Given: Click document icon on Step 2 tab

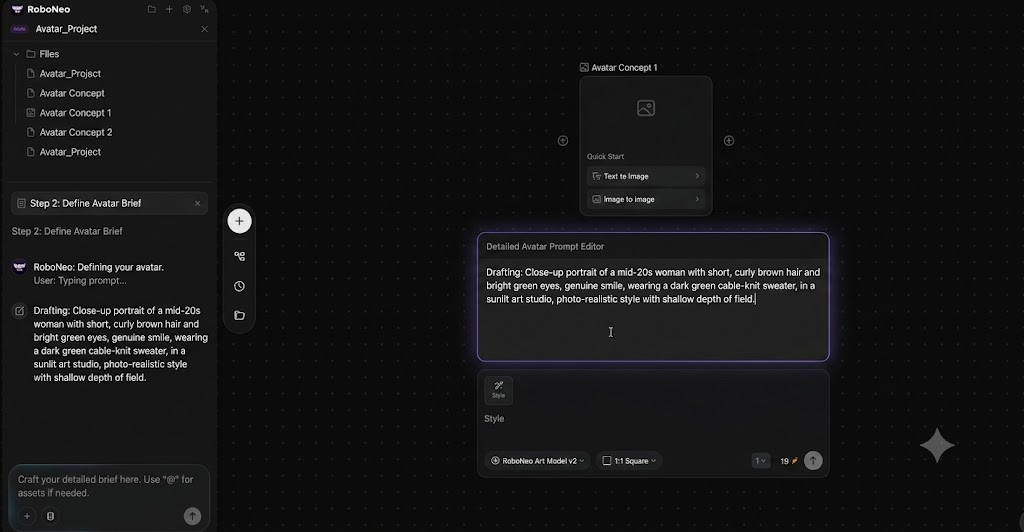Looking at the screenshot, I should (21, 204).
